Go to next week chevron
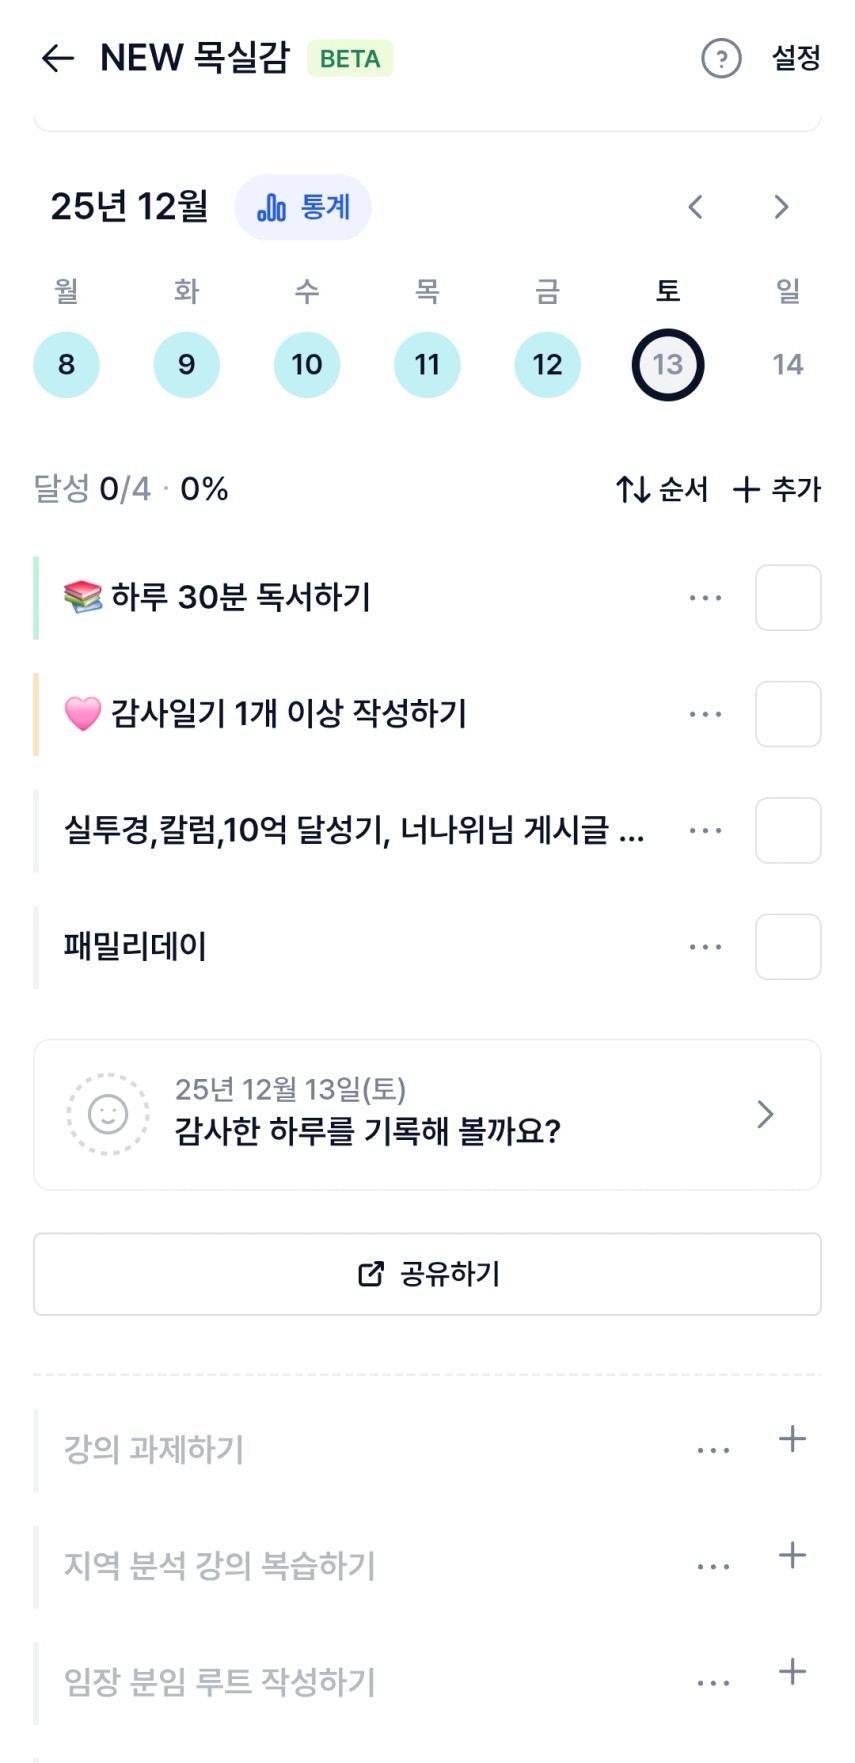The height and width of the screenshot is (1763, 855). 781,207
